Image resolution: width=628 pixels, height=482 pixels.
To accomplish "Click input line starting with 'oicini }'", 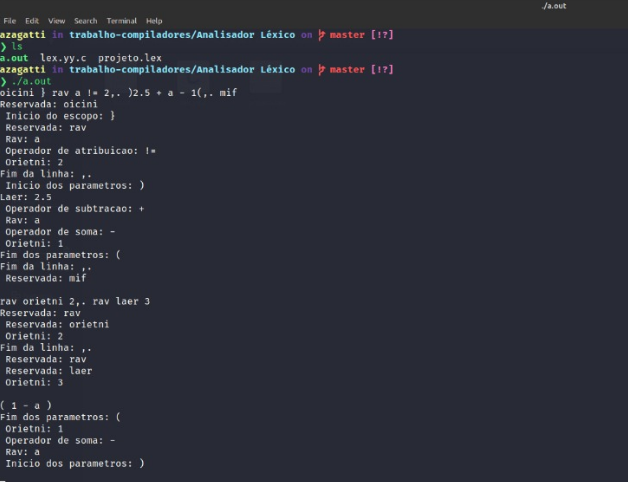I will [x=119, y=93].
